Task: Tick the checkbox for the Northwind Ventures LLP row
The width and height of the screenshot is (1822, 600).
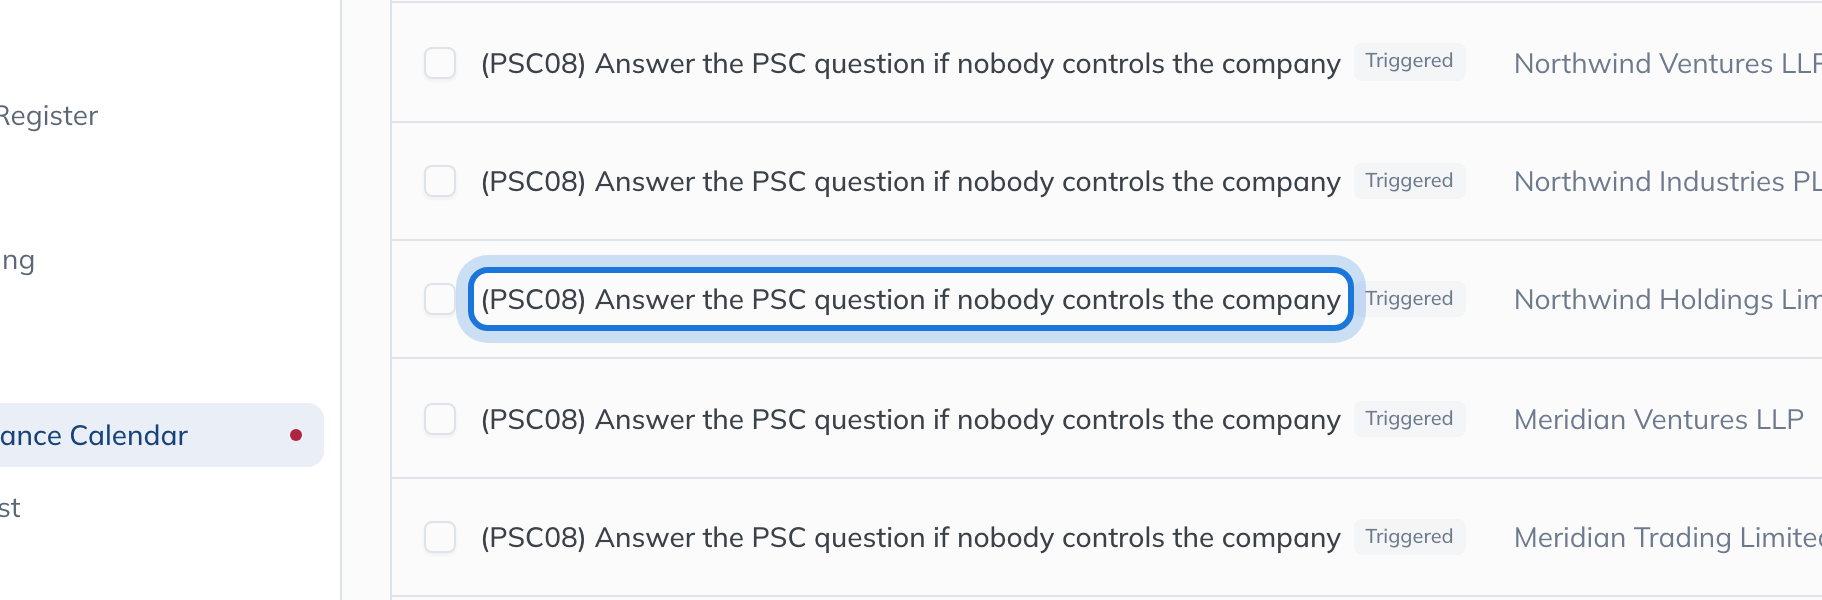Action: [x=440, y=63]
